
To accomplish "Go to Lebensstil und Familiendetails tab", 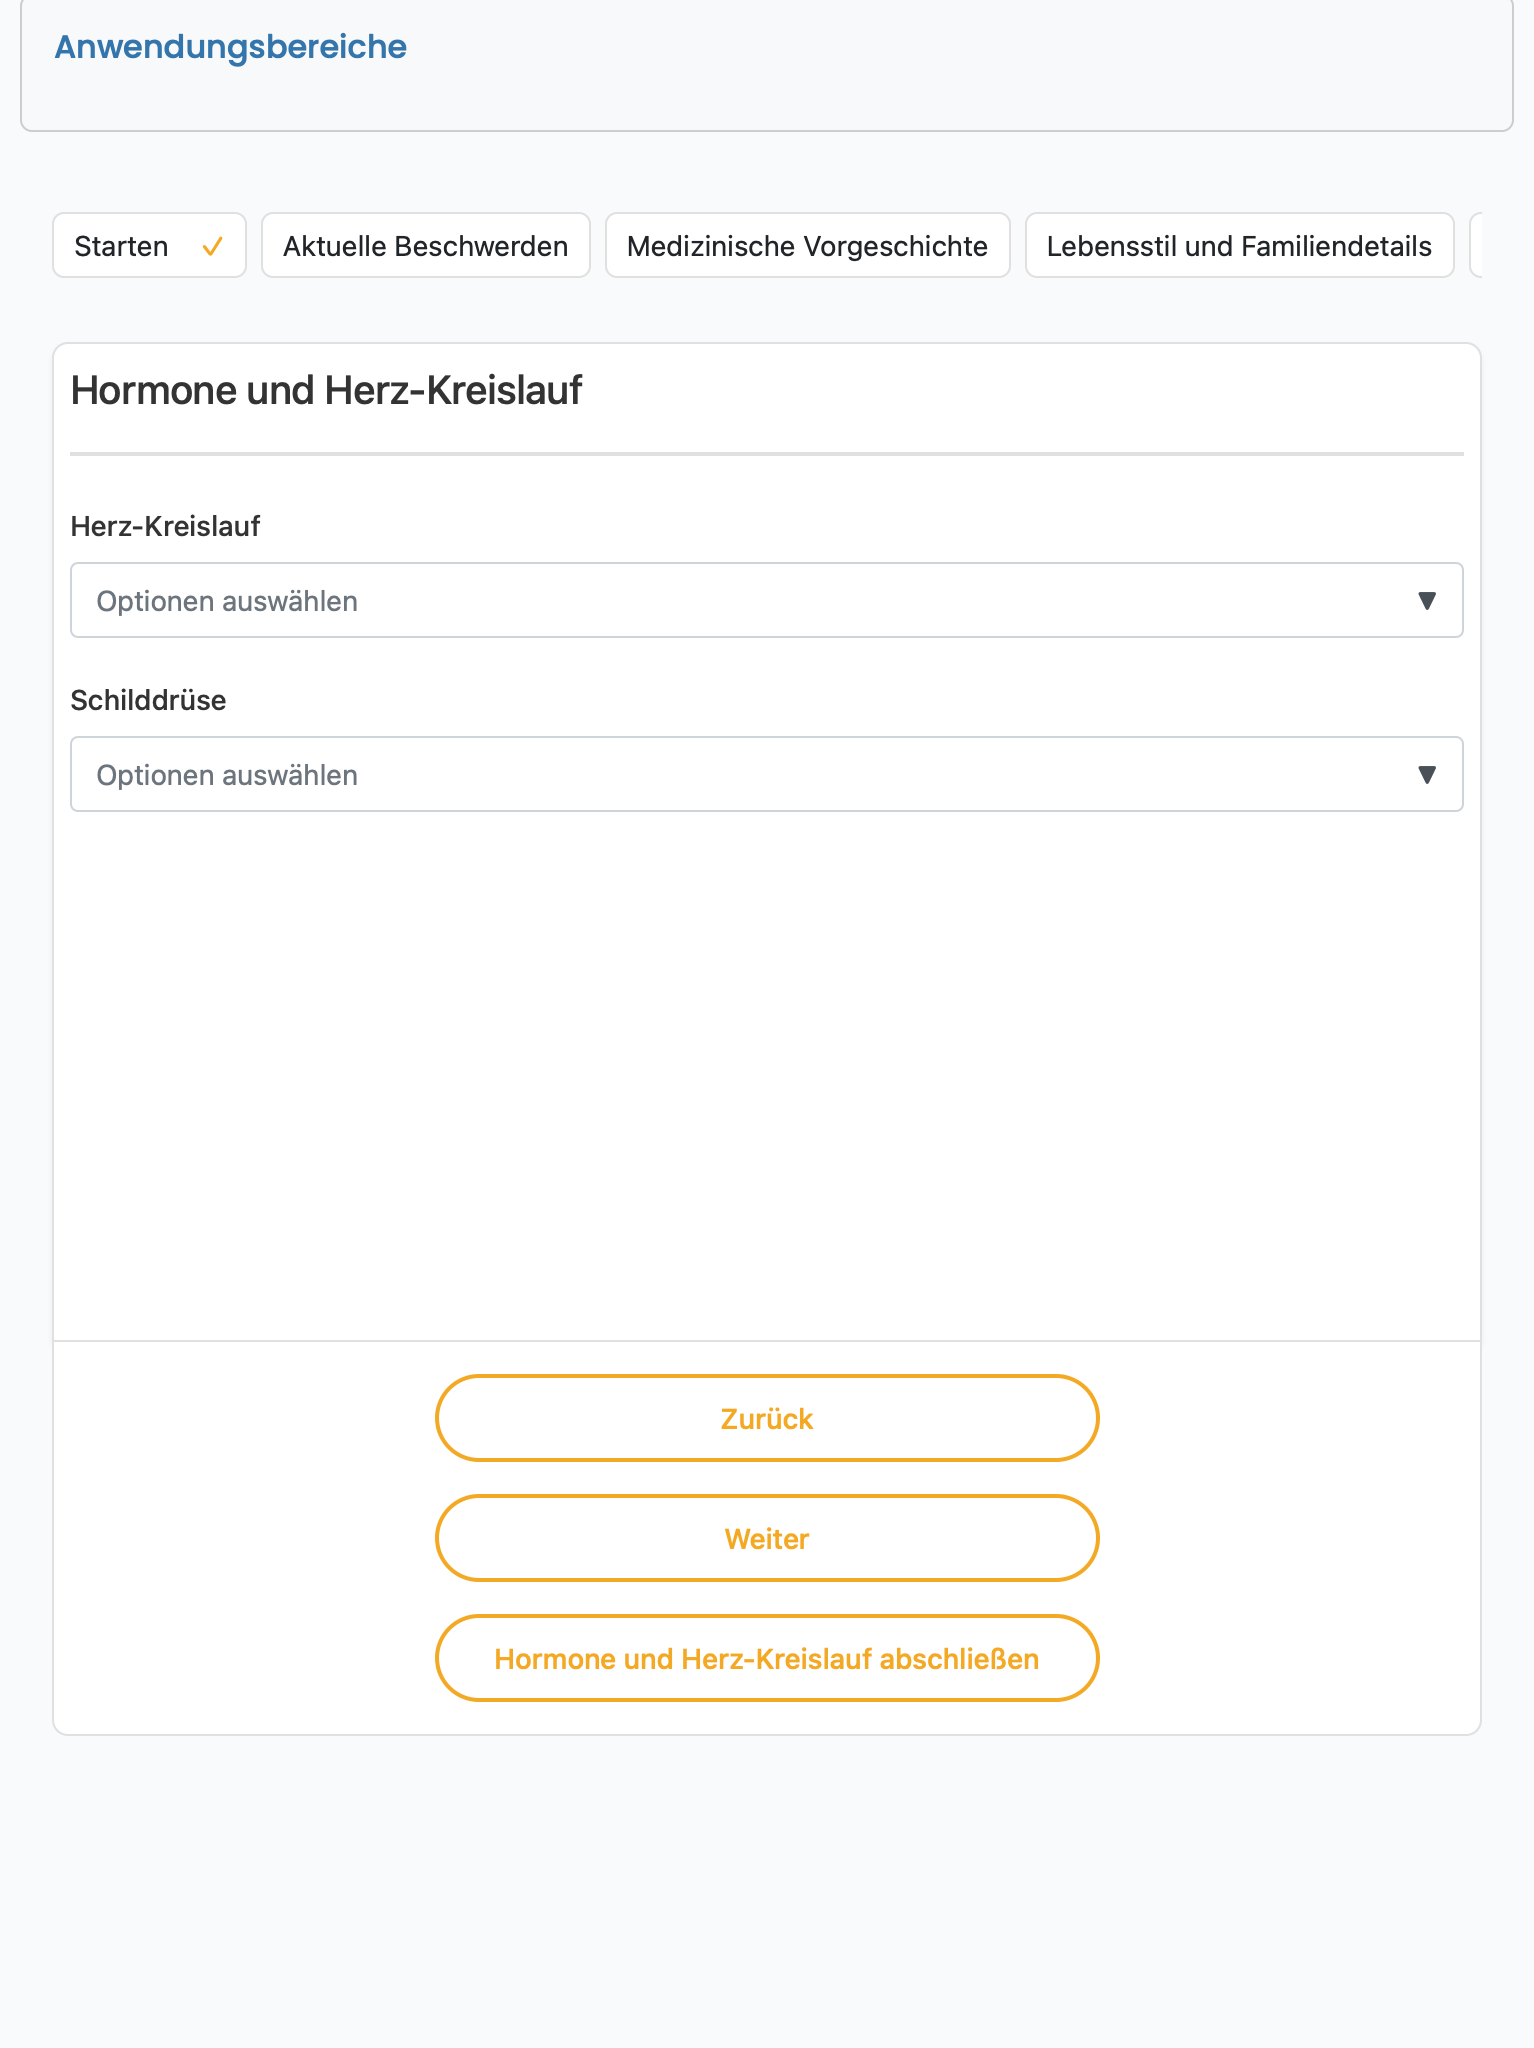I will [x=1240, y=245].
